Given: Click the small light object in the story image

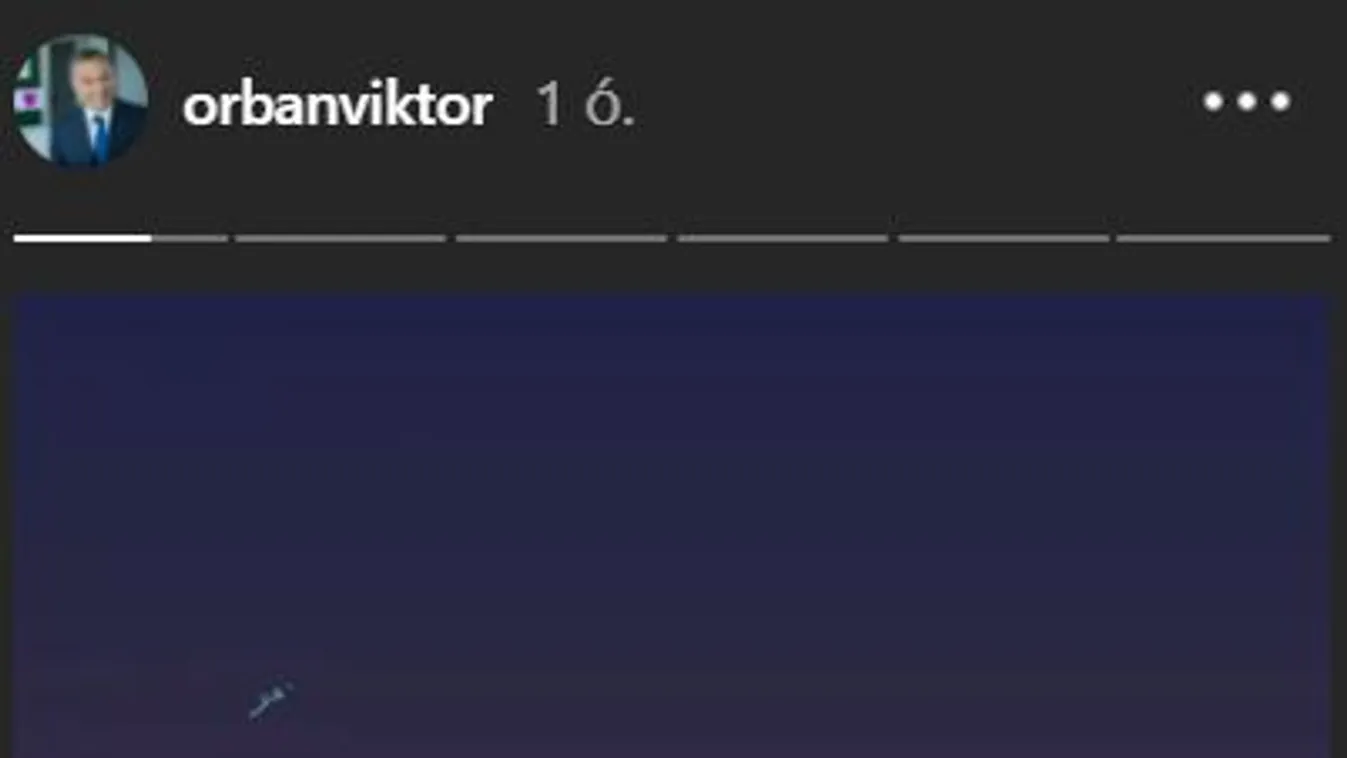Looking at the screenshot, I should click(270, 700).
